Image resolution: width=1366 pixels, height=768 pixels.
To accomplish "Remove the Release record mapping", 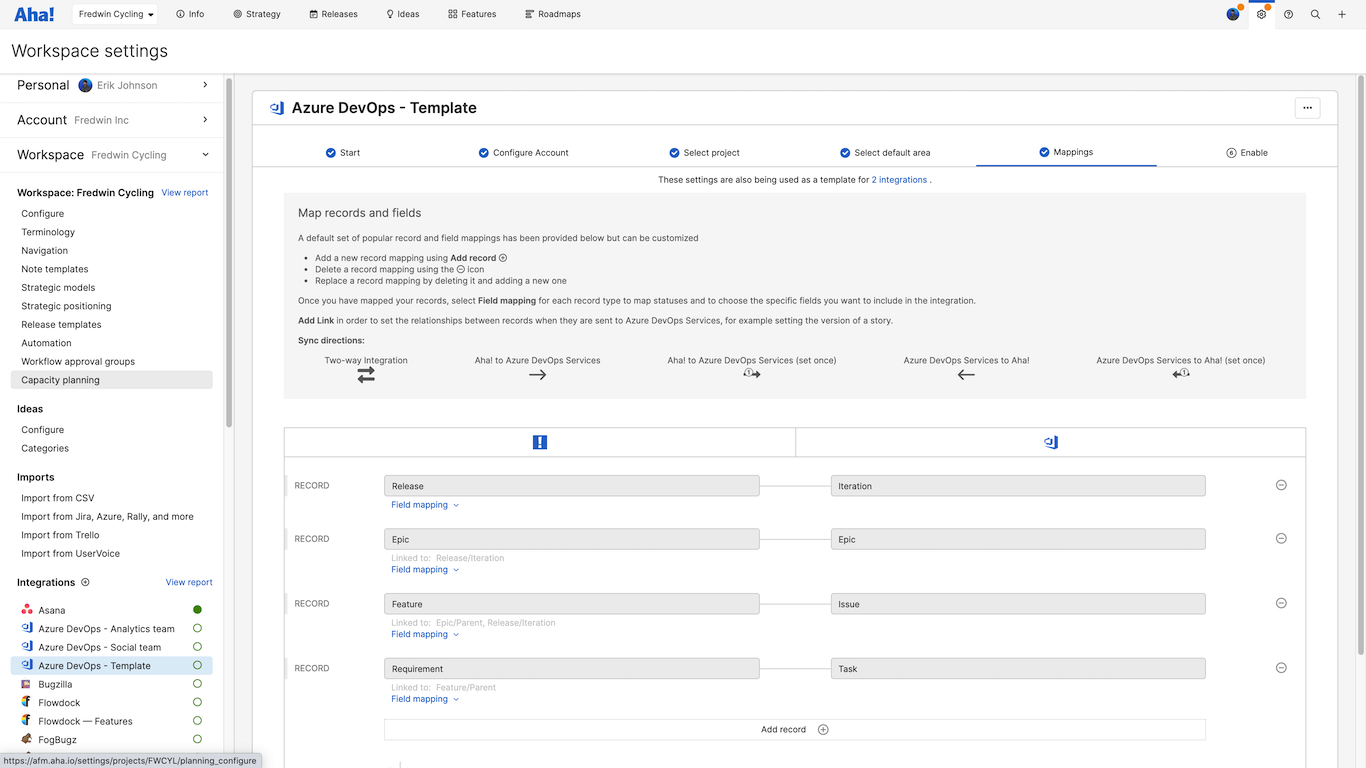I will click(x=1281, y=485).
